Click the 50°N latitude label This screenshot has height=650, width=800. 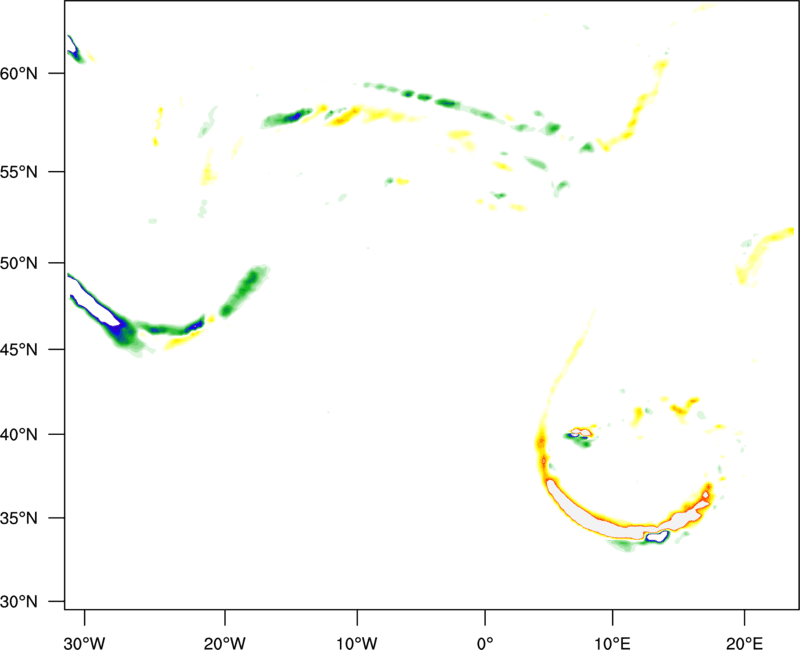click(19, 263)
